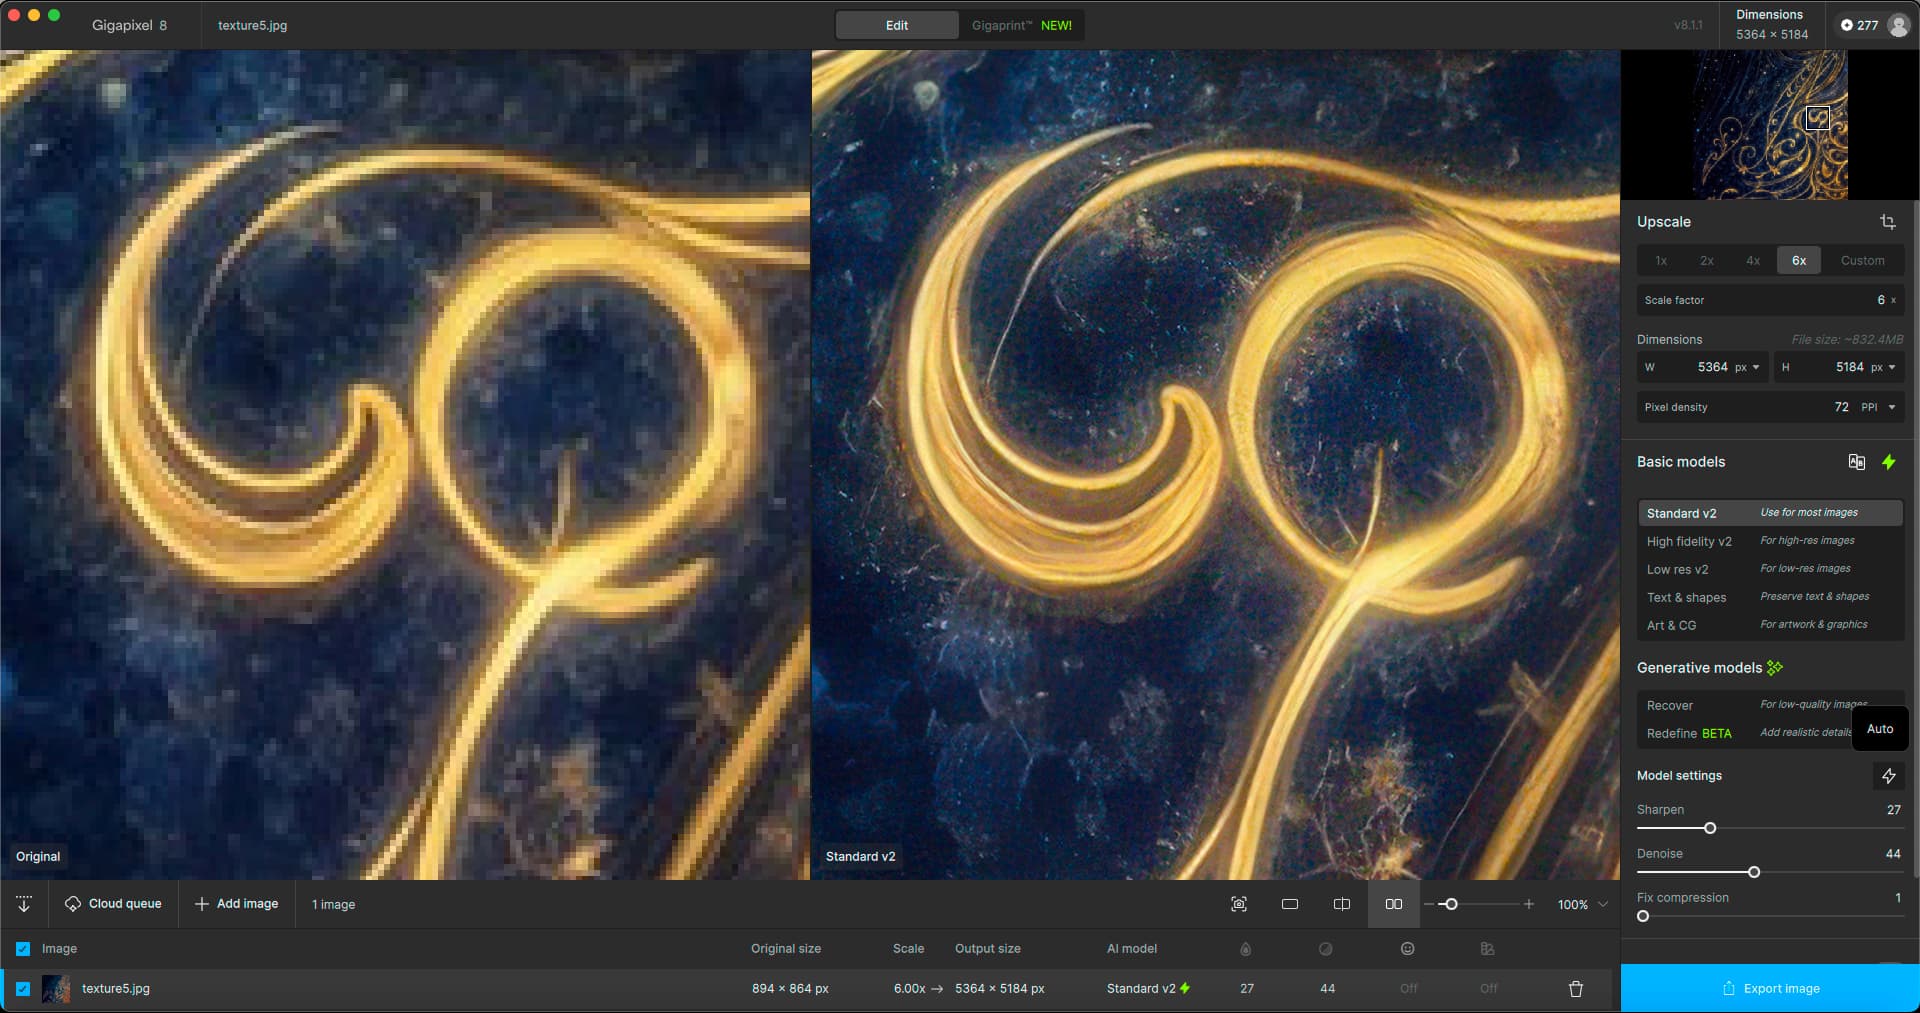Click the crop icon beside Upscale
This screenshot has height=1013, width=1920.
coord(1887,222)
